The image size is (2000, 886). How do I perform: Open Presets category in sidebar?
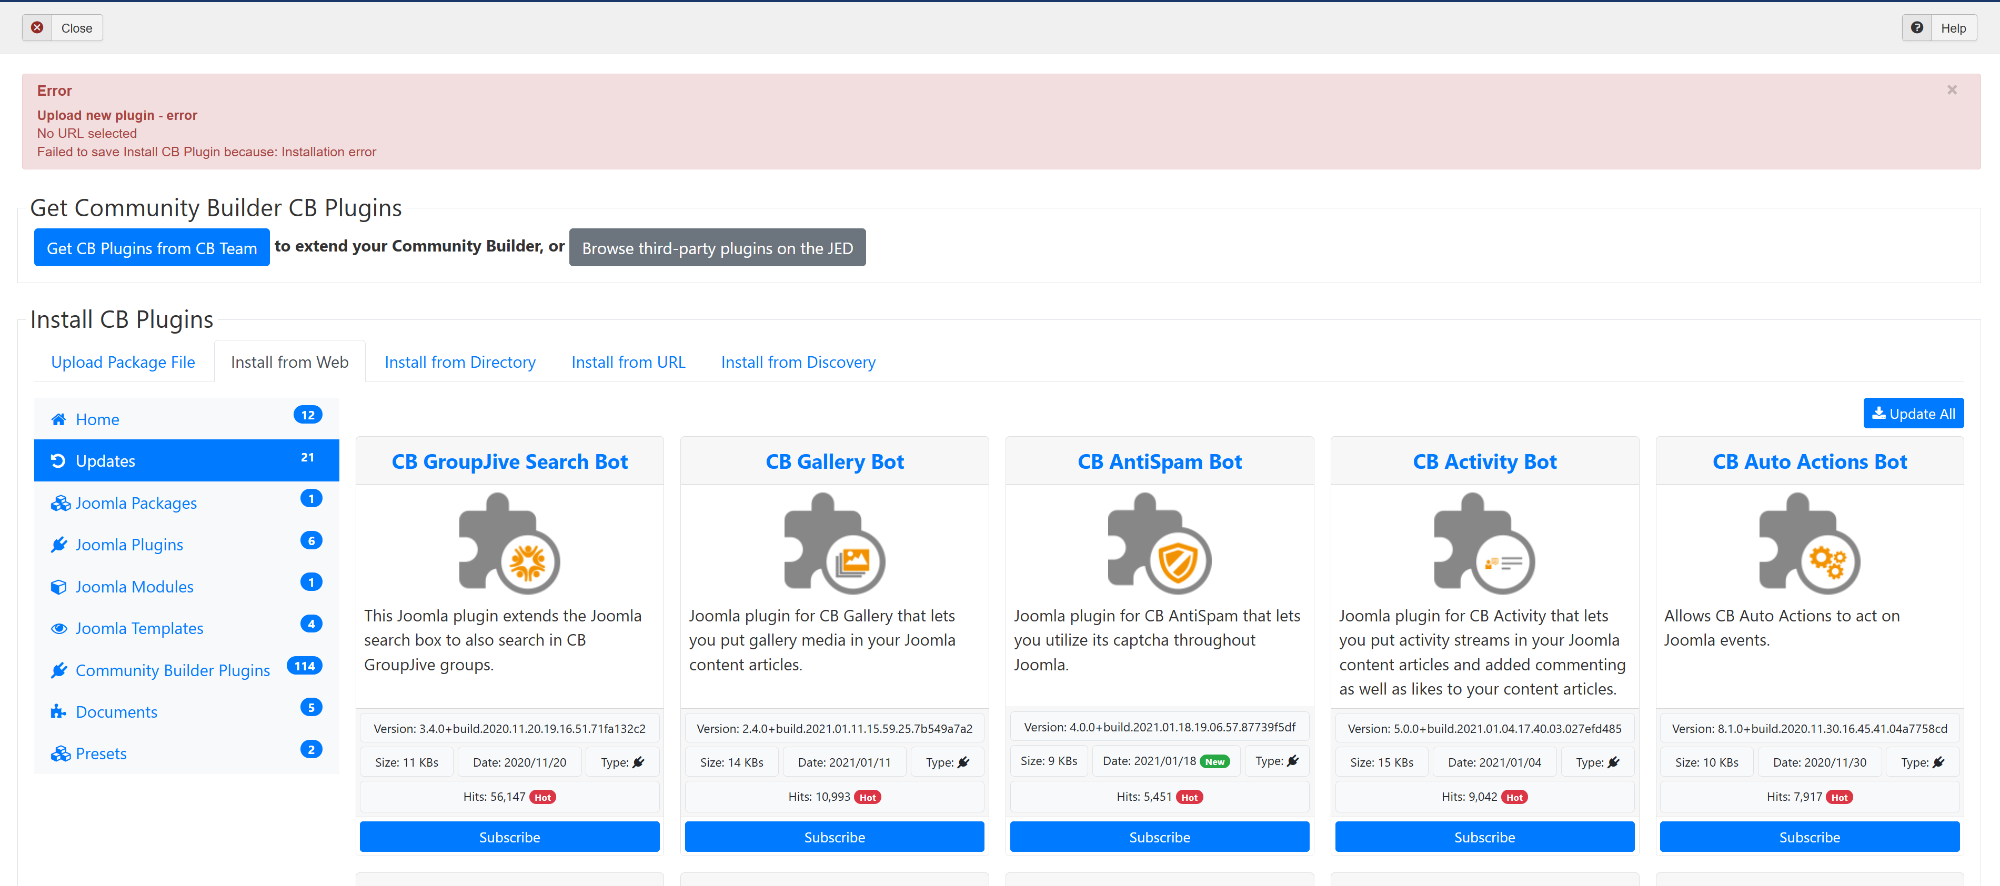tap(186, 754)
